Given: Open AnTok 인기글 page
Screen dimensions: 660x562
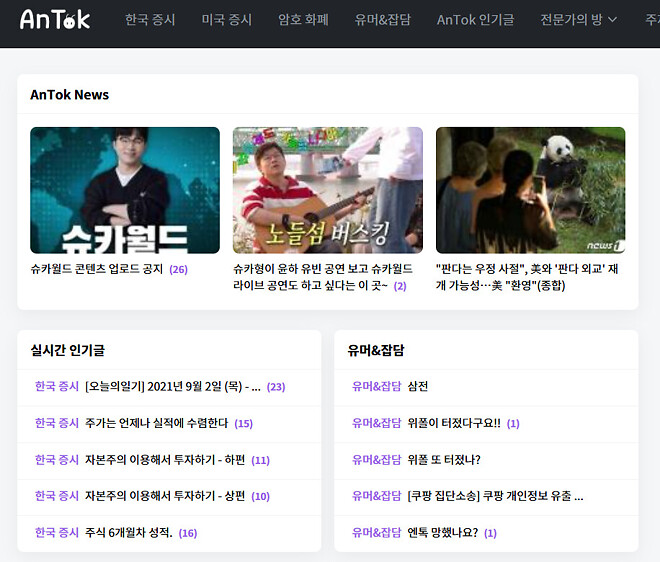Looking at the screenshot, I should point(475,20).
